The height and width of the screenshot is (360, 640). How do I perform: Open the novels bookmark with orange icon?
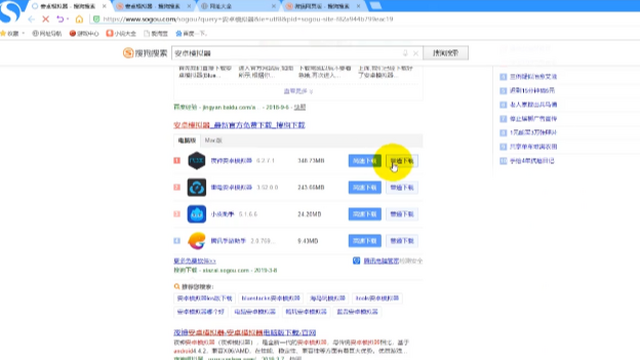coord(121,33)
